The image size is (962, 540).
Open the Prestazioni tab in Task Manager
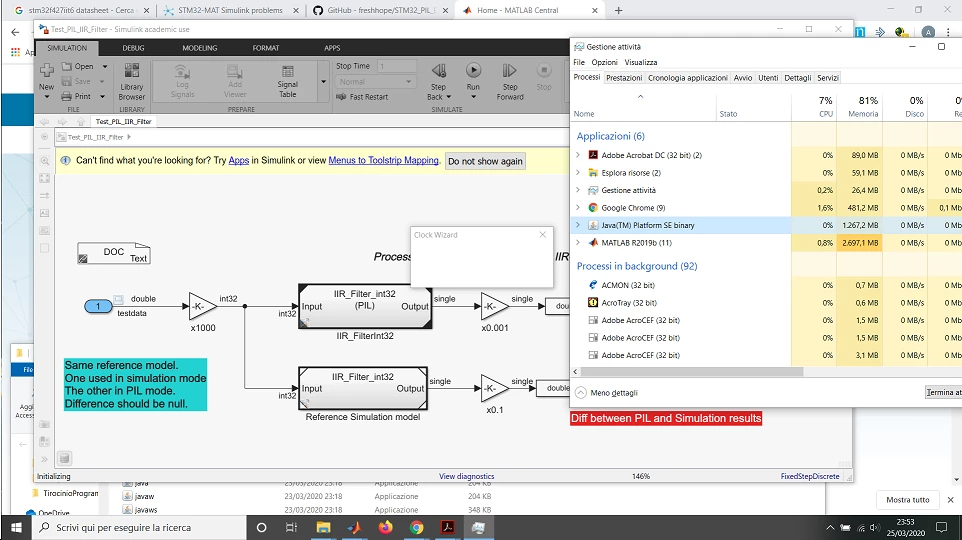(x=624, y=78)
